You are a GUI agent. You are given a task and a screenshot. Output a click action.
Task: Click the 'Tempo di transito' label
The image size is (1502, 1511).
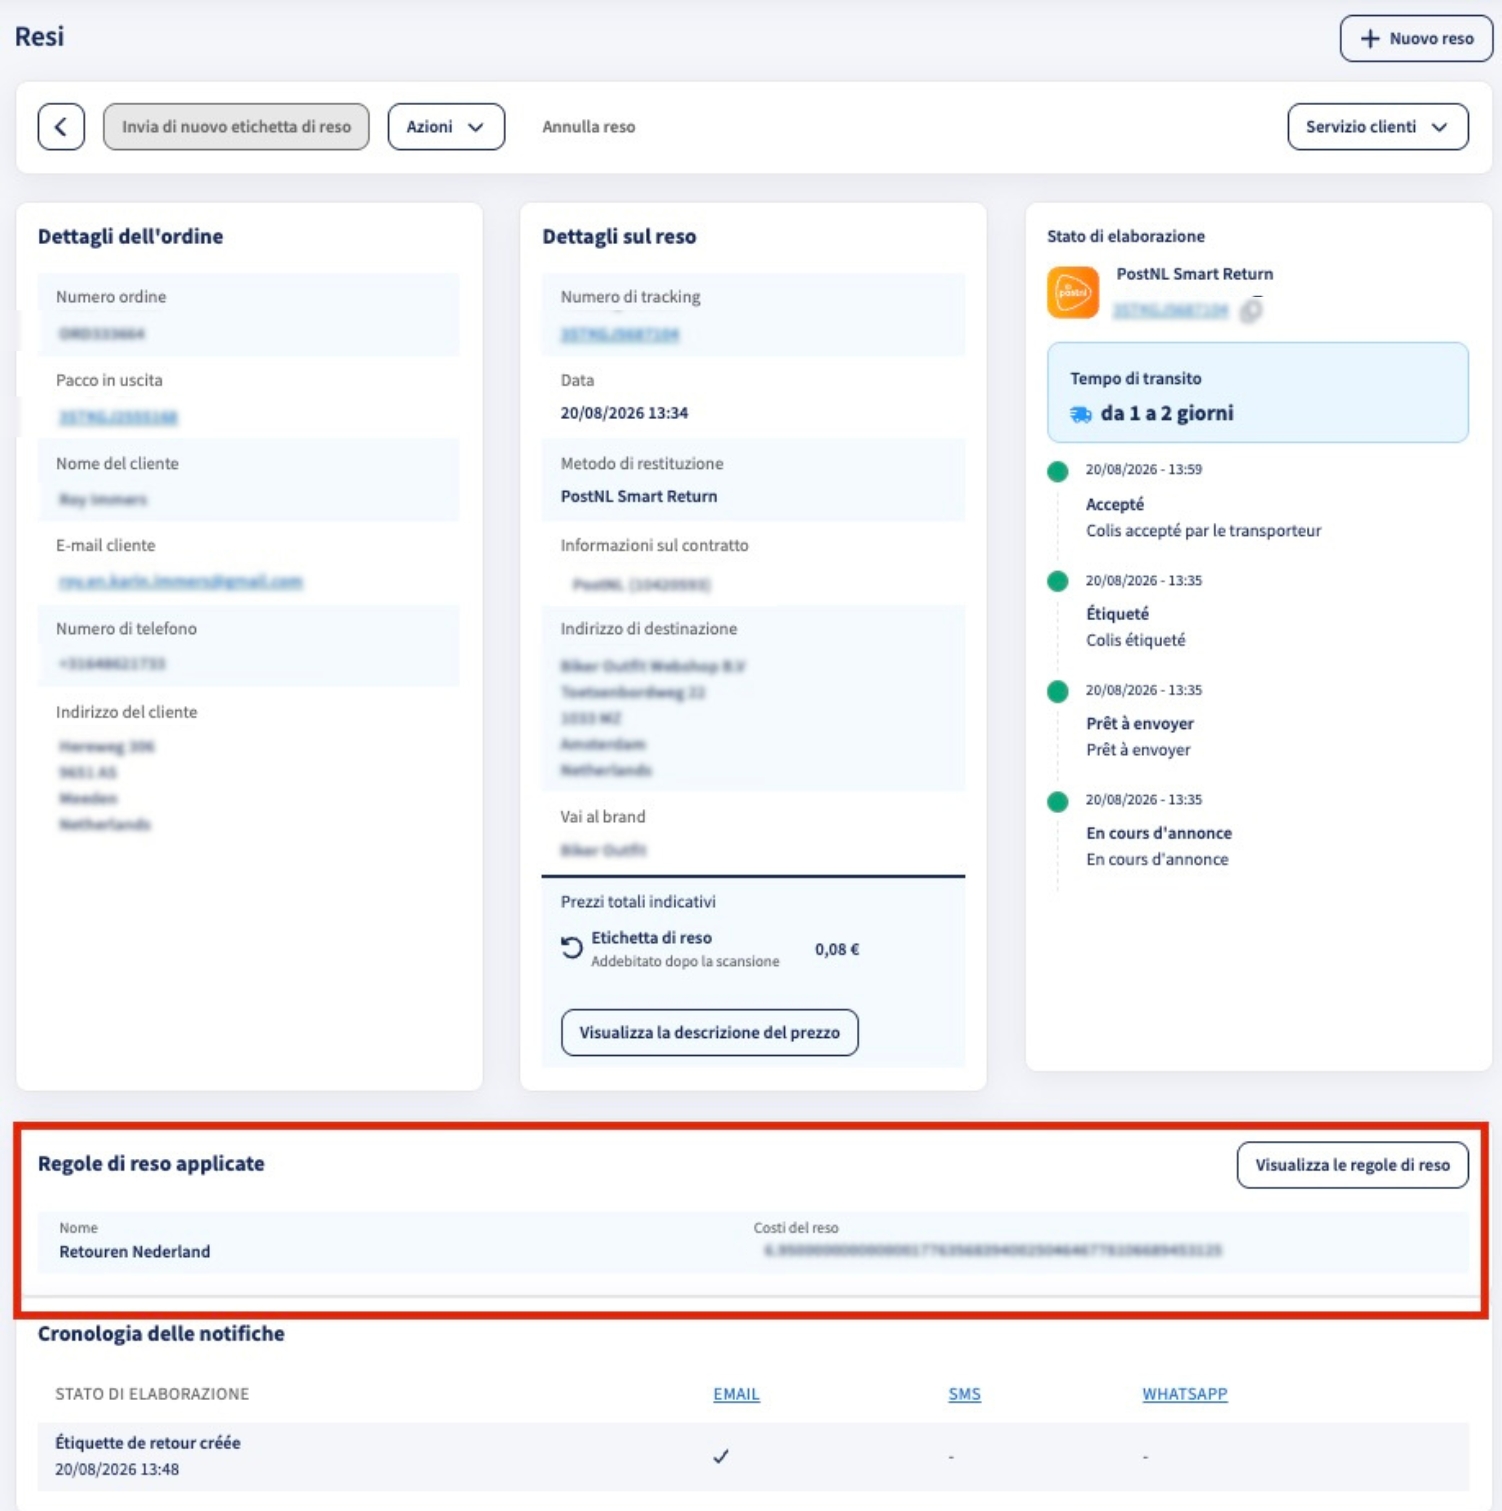[1136, 379]
